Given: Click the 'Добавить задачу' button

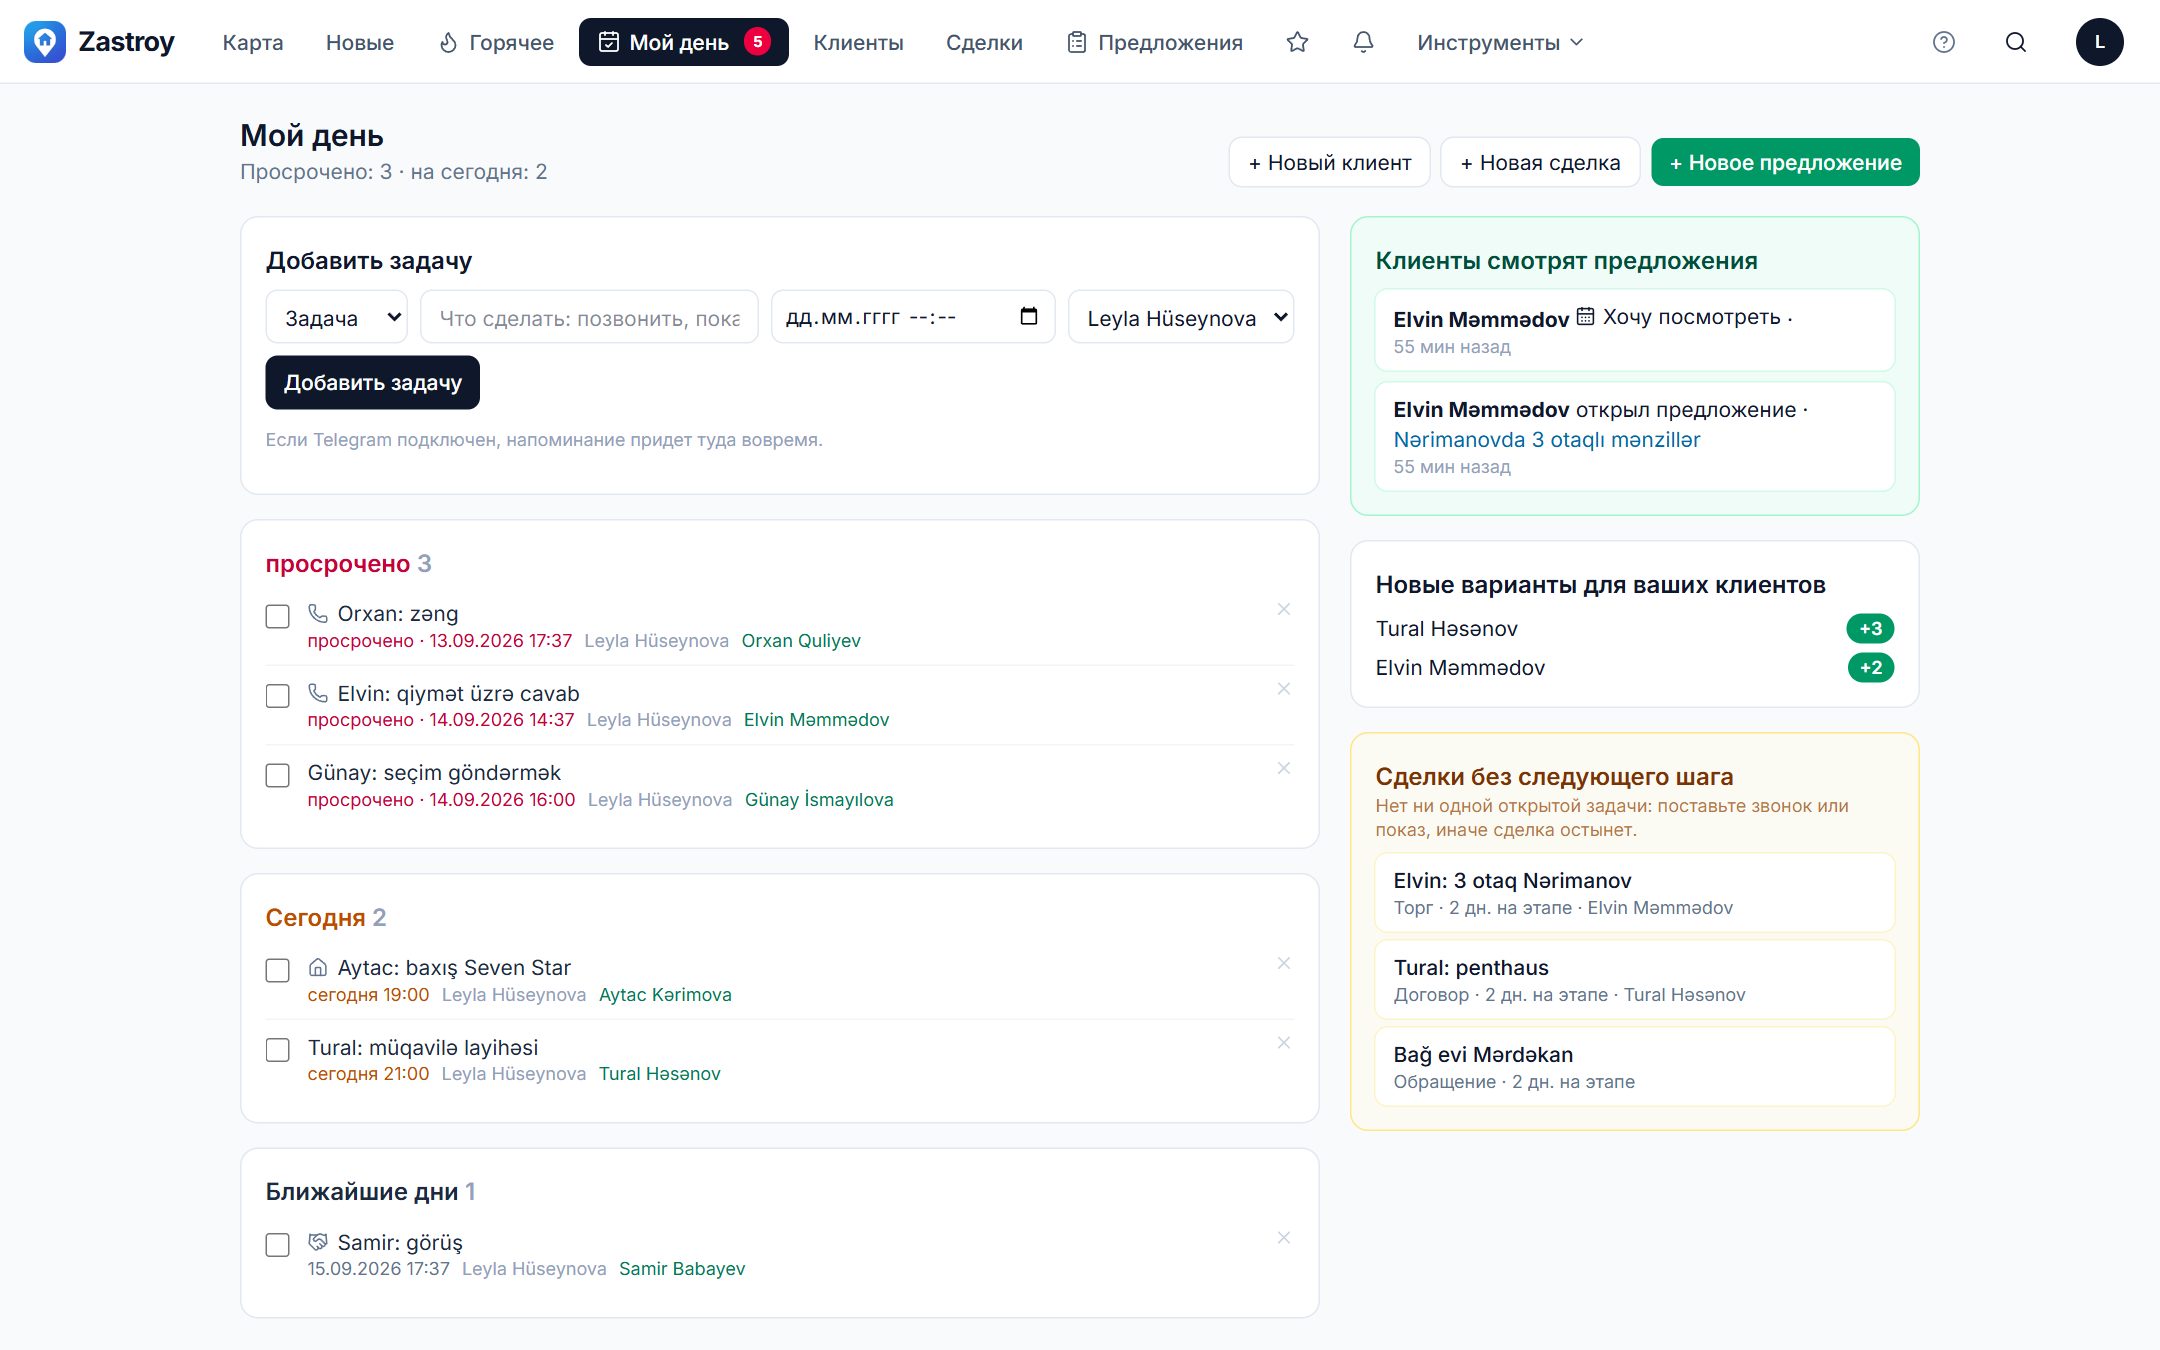Looking at the screenshot, I should tap(372, 382).
